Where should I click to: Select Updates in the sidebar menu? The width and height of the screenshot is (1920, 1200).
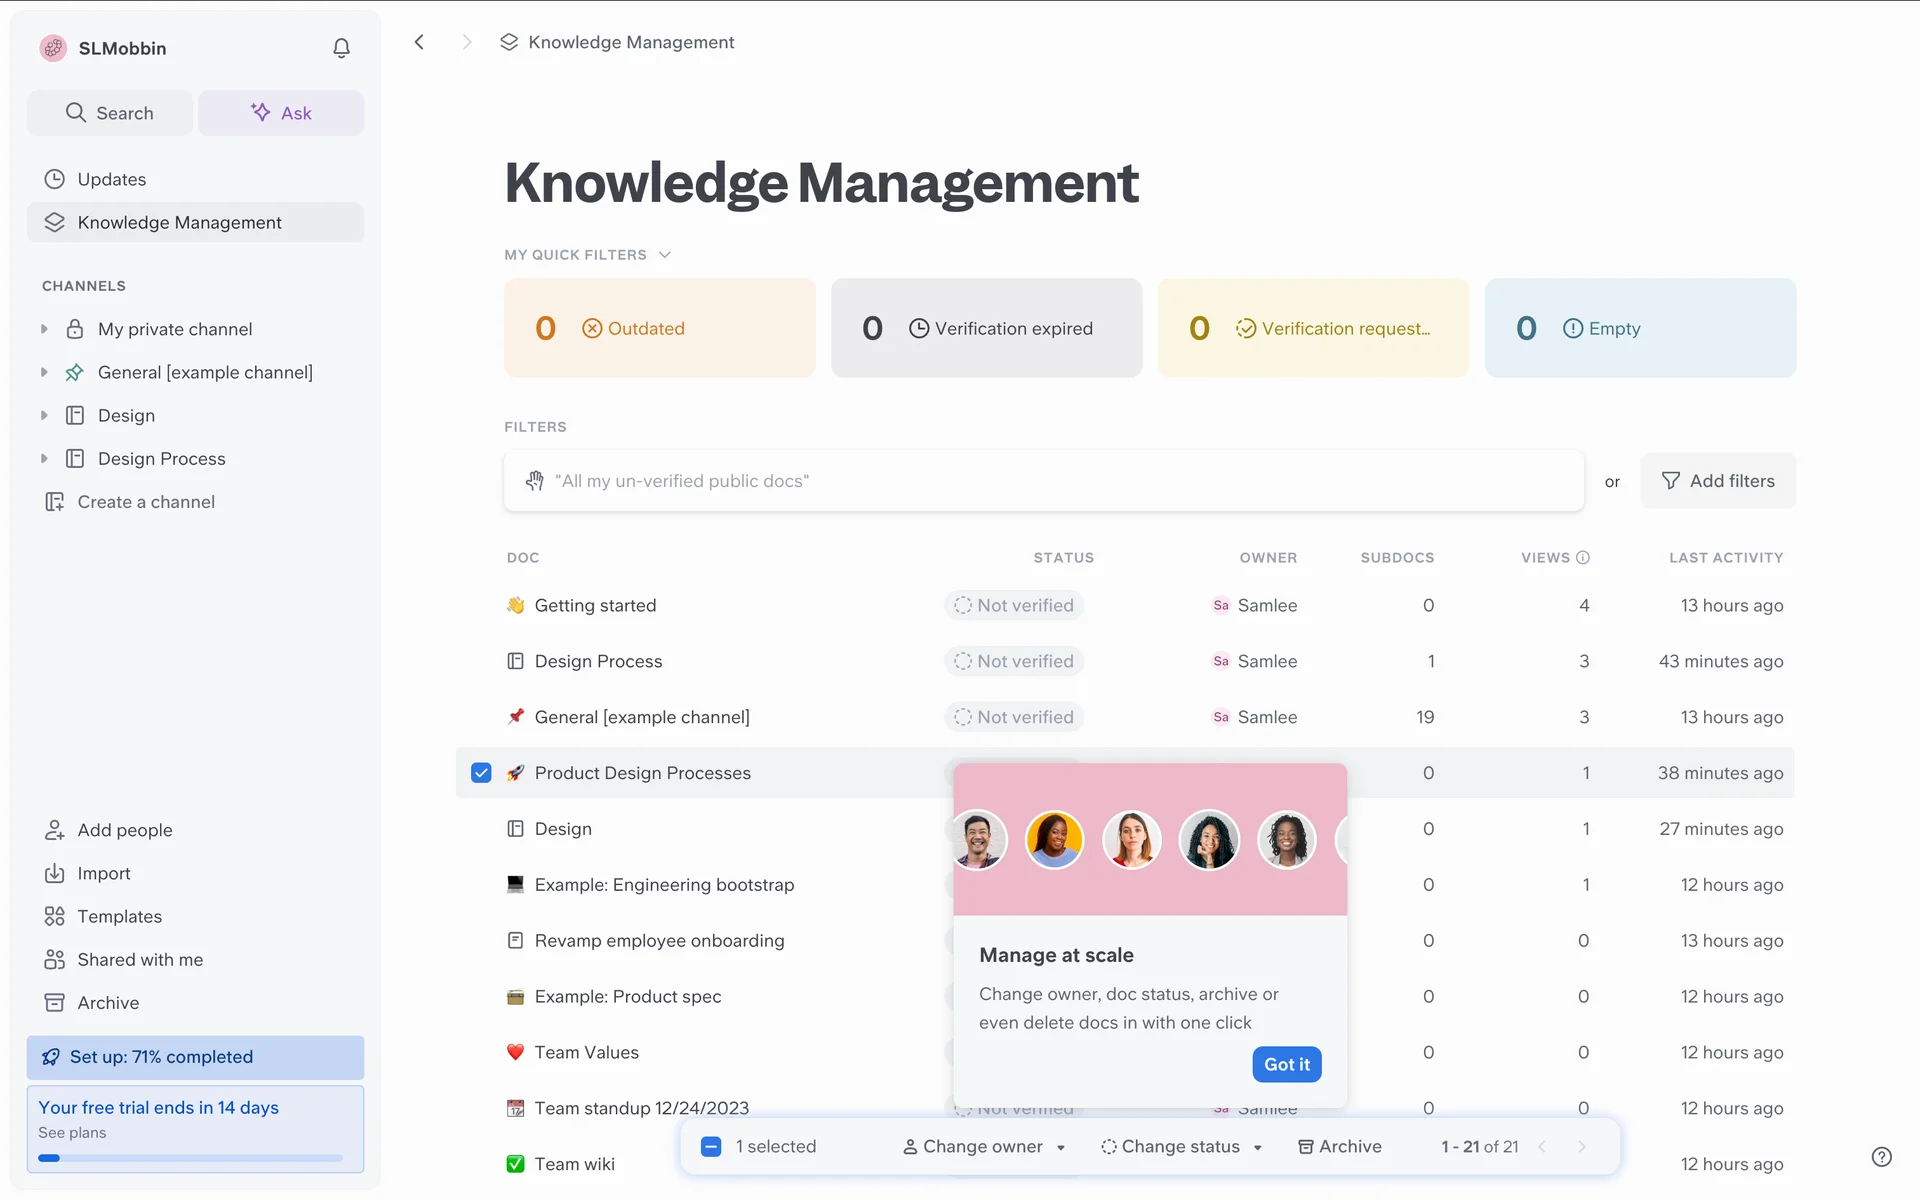click(x=111, y=179)
